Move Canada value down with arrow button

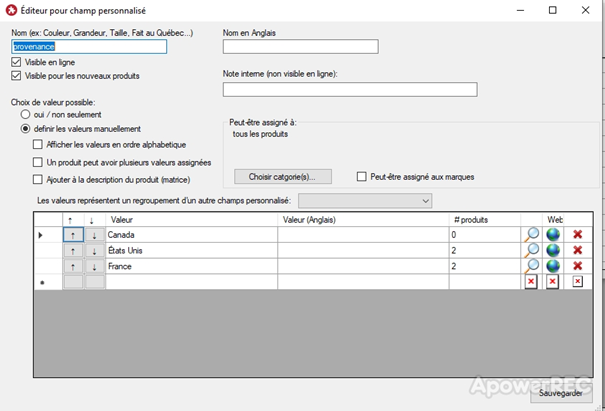click(95, 235)
